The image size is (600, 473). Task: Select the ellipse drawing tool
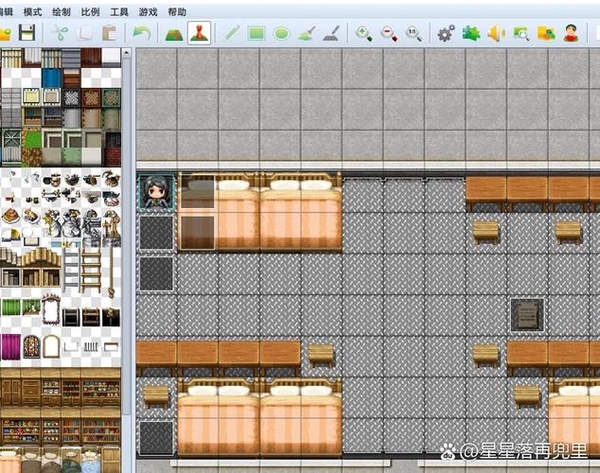coord(282,34)
